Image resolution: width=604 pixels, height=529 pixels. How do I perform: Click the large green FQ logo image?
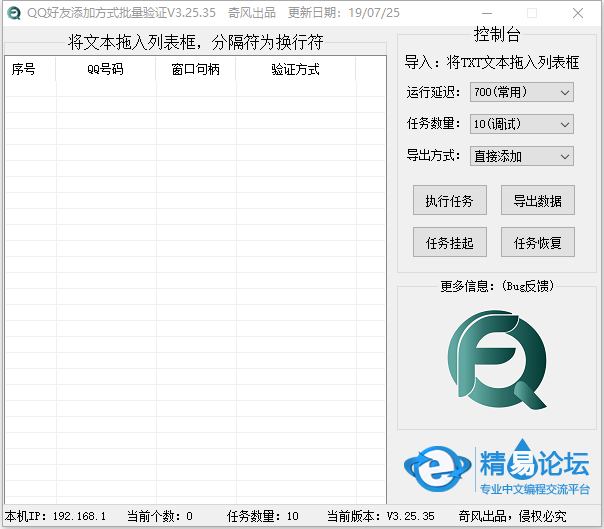(x=497, y=360)
